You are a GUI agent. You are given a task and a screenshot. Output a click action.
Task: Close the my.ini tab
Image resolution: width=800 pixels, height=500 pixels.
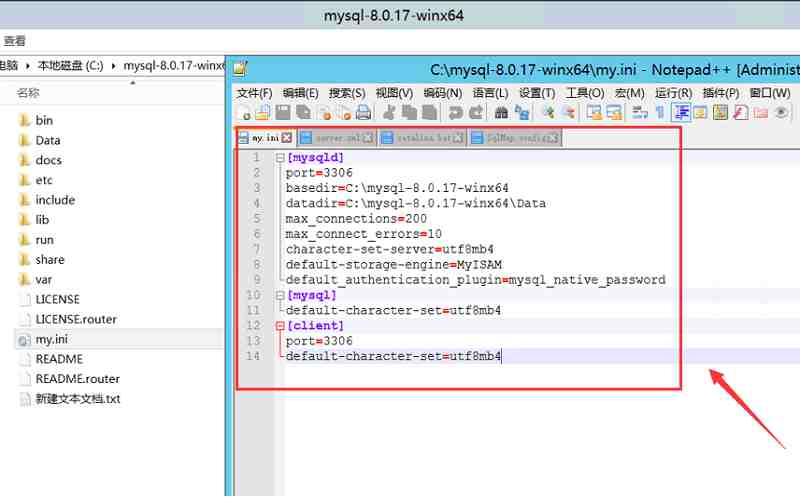[x=287, y=138]
